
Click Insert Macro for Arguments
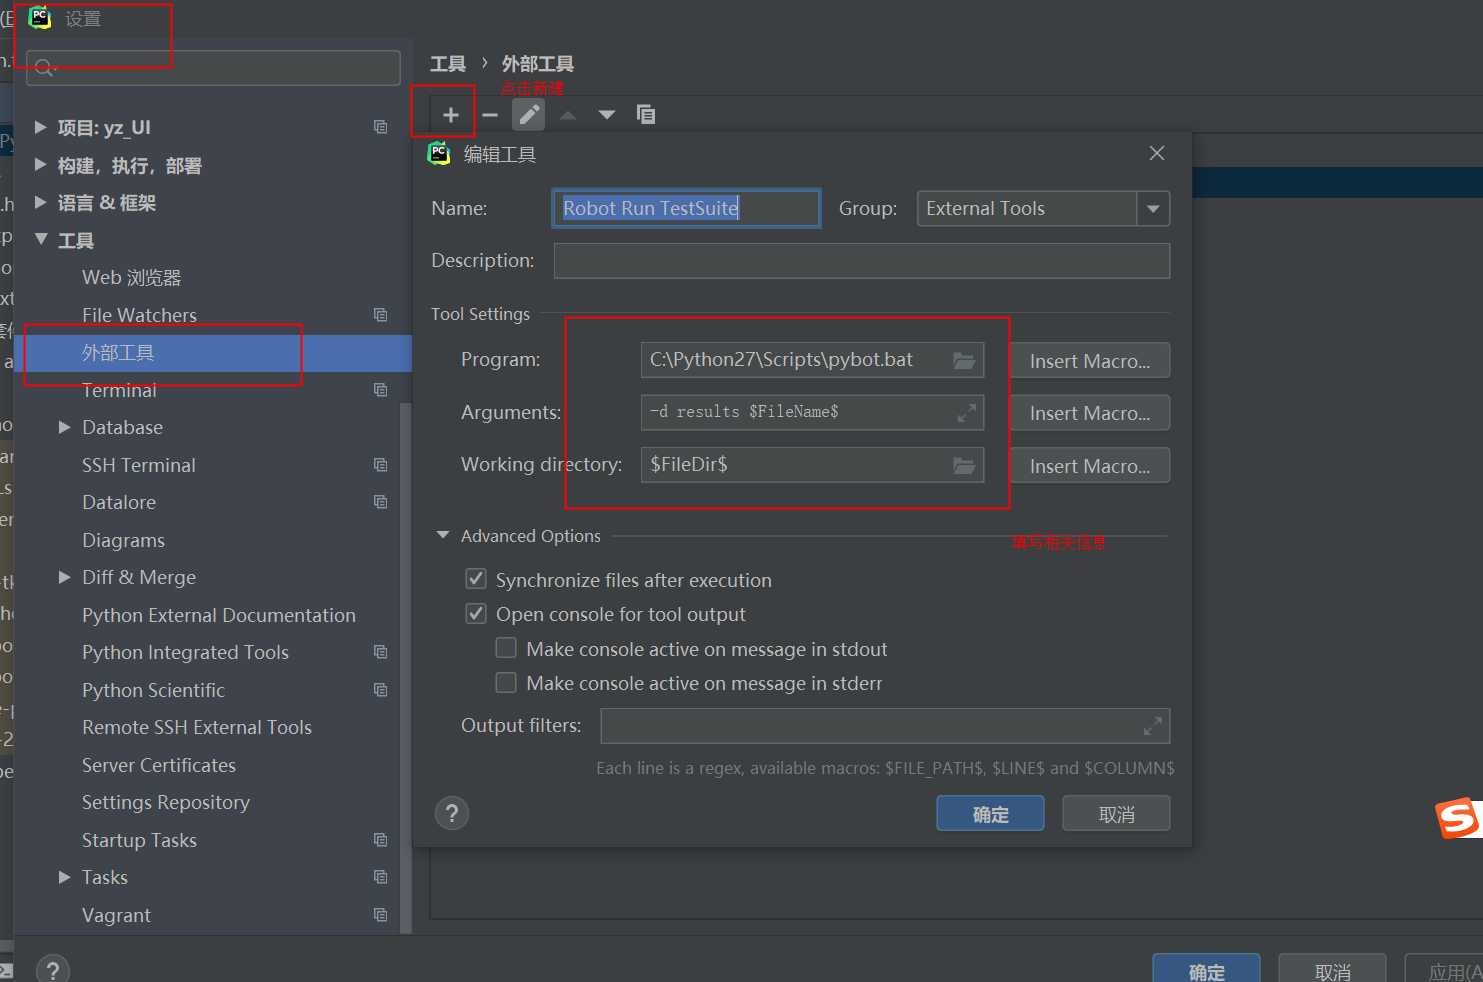[x=1089, y=413]
